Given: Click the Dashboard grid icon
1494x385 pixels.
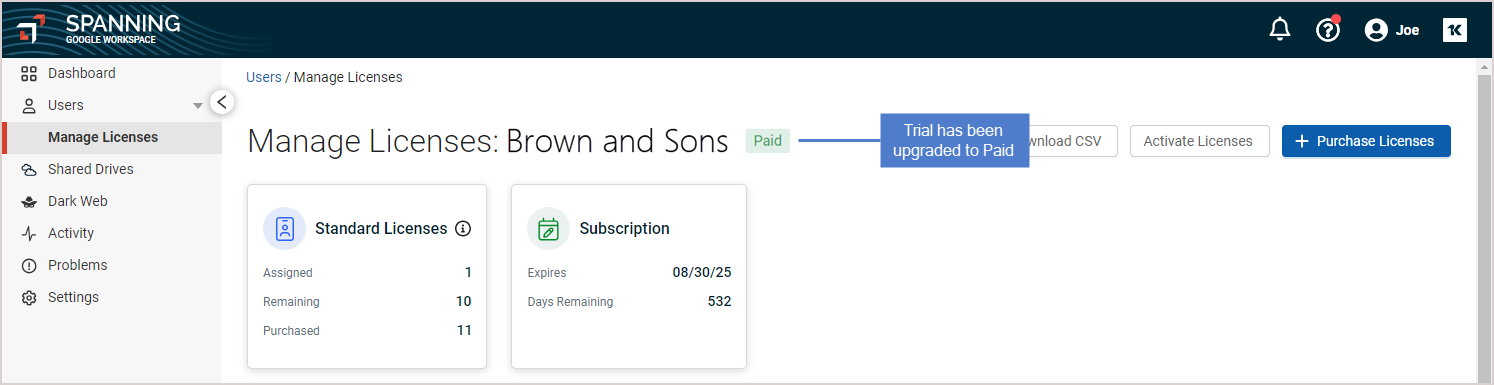Looking at the screenshot, I should (29, 73).
